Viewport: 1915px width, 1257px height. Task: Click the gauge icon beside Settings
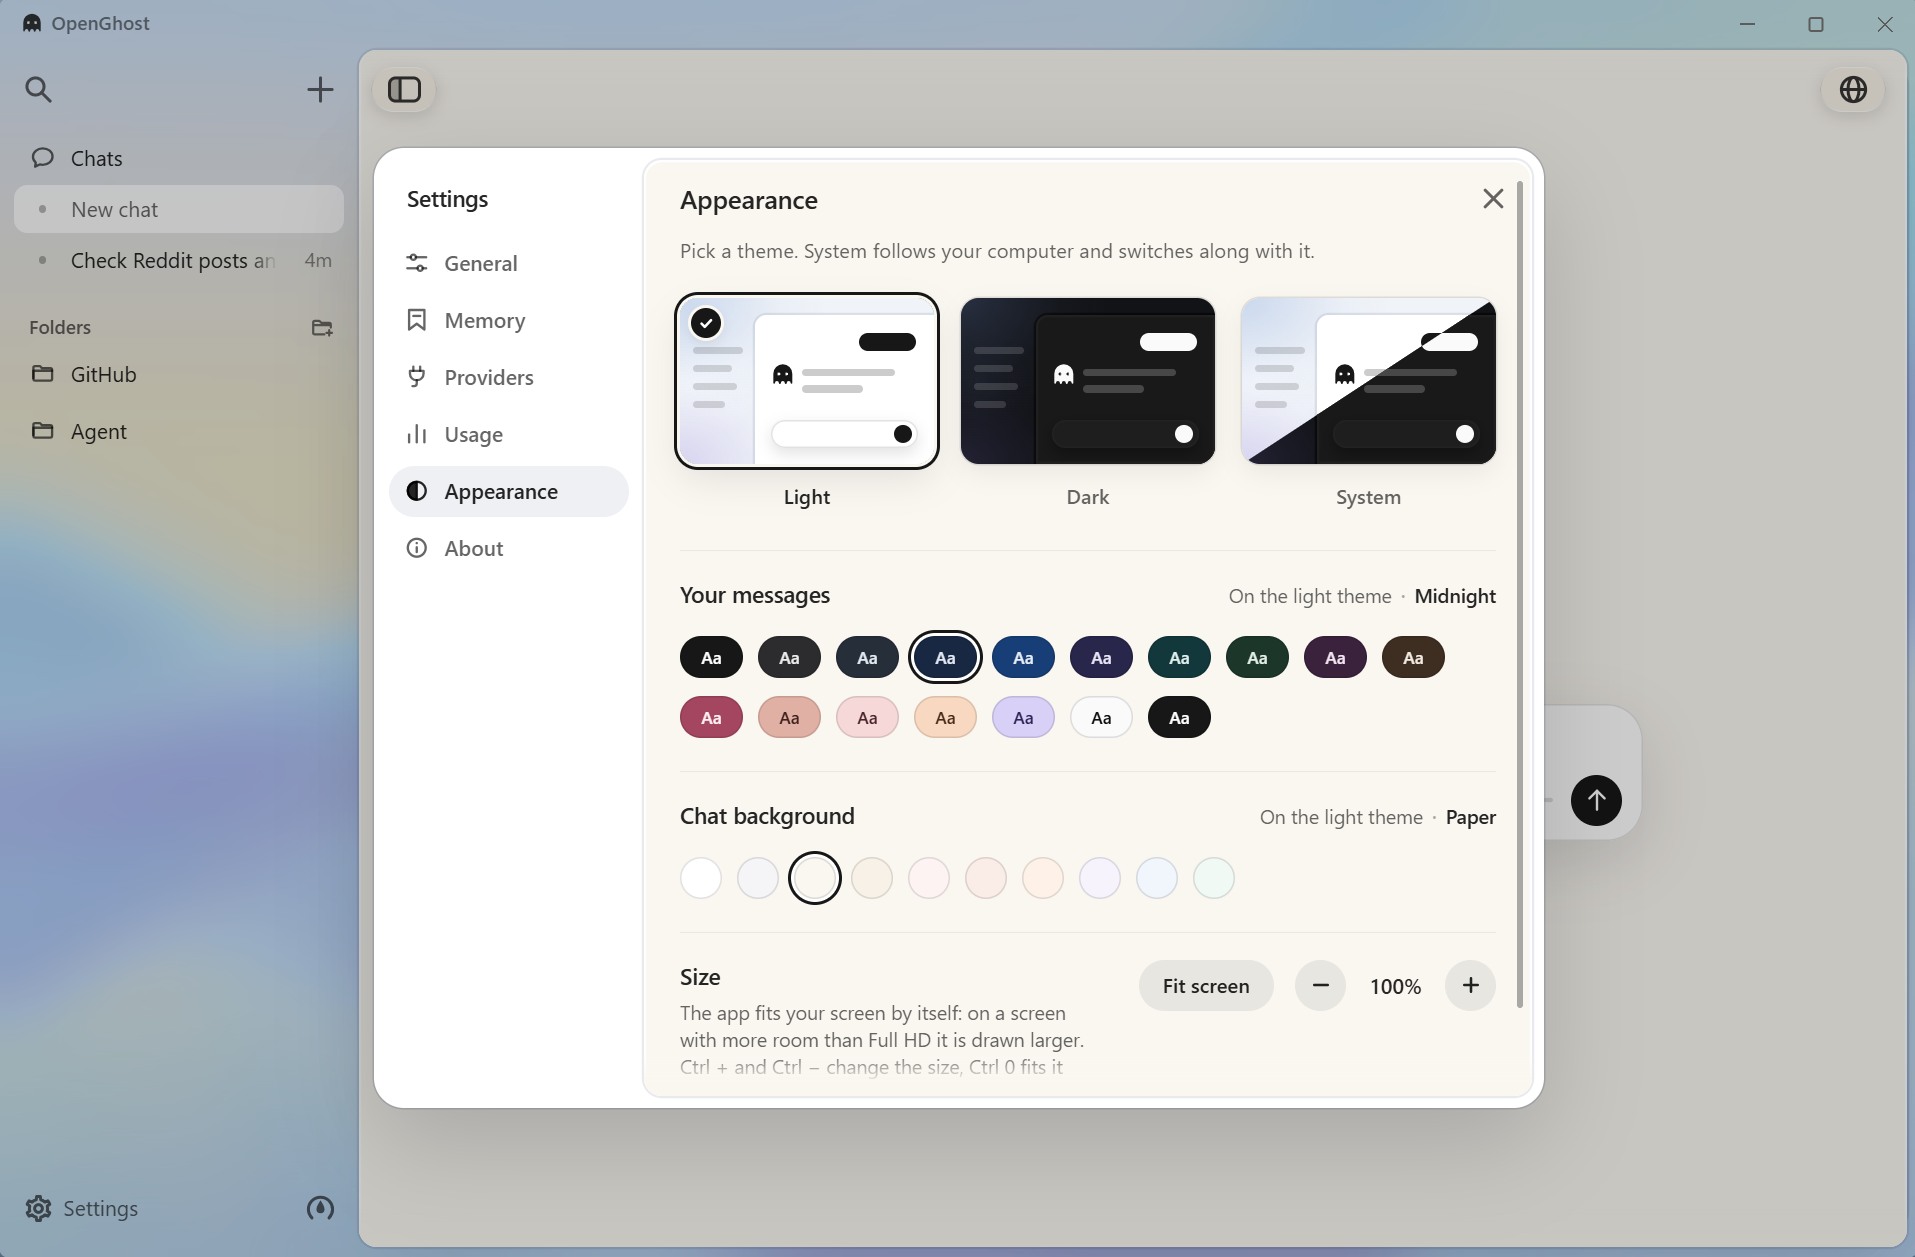click(320, 1208)
